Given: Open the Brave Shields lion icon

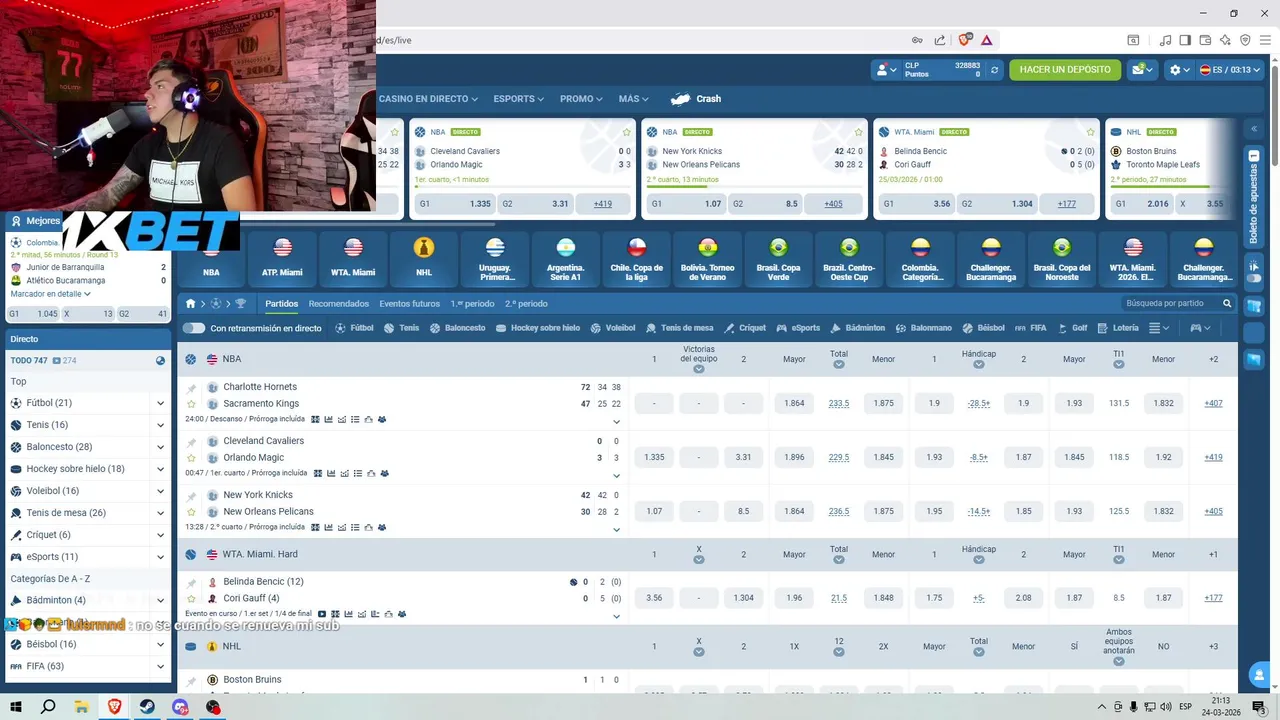Looking at the screenshot, I should pos(964,40).
